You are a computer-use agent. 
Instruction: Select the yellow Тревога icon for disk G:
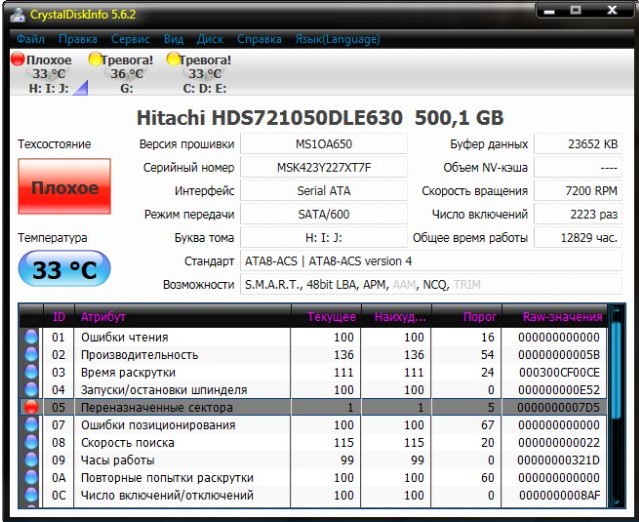pyautogui.click(x=96, y=60)
